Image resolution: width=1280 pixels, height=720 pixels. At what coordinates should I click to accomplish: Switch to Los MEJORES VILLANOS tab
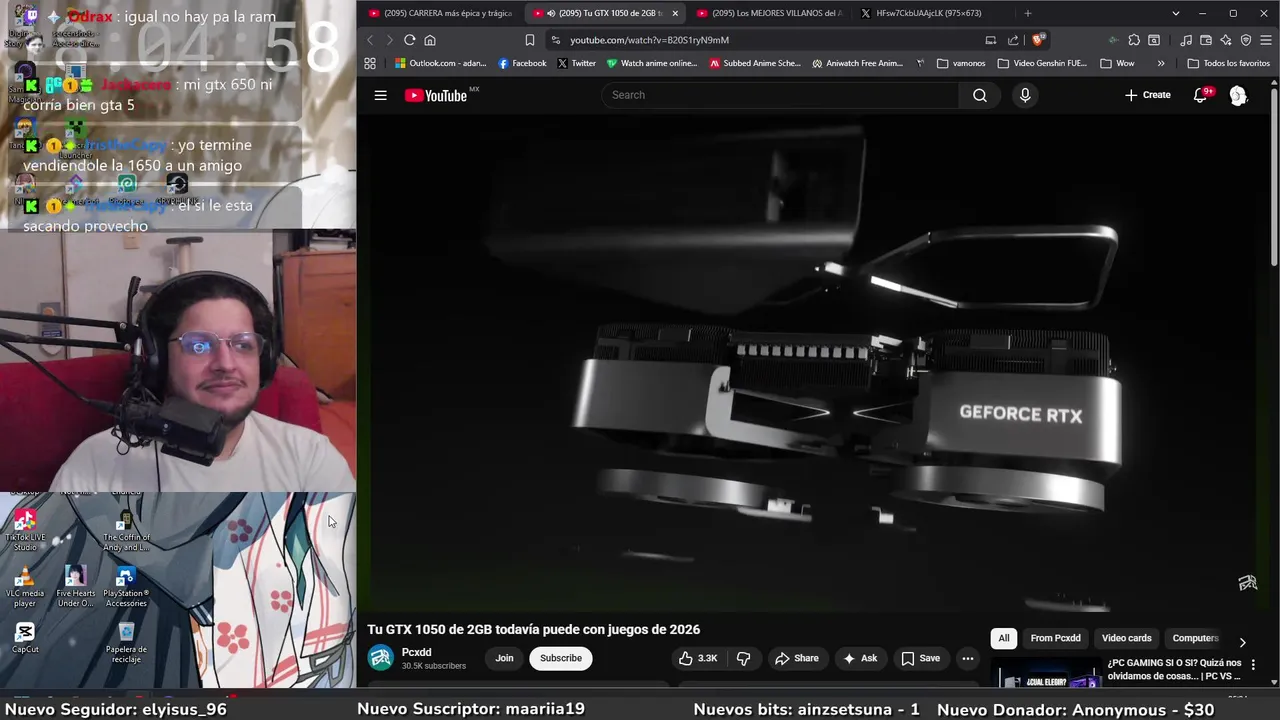pos(770,13)
